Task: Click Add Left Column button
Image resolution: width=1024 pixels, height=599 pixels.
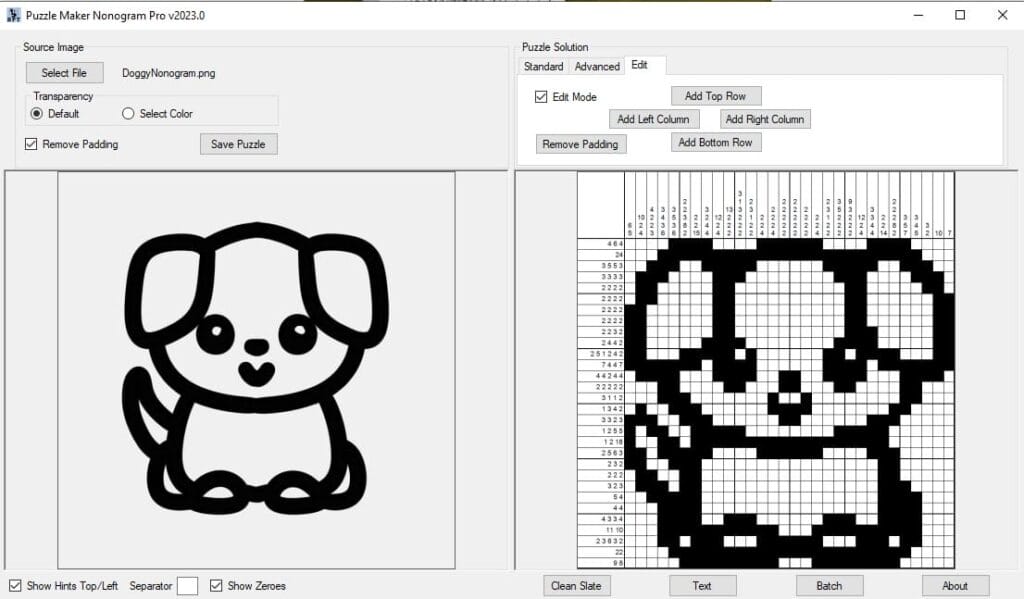Action: tap(653, 119)
